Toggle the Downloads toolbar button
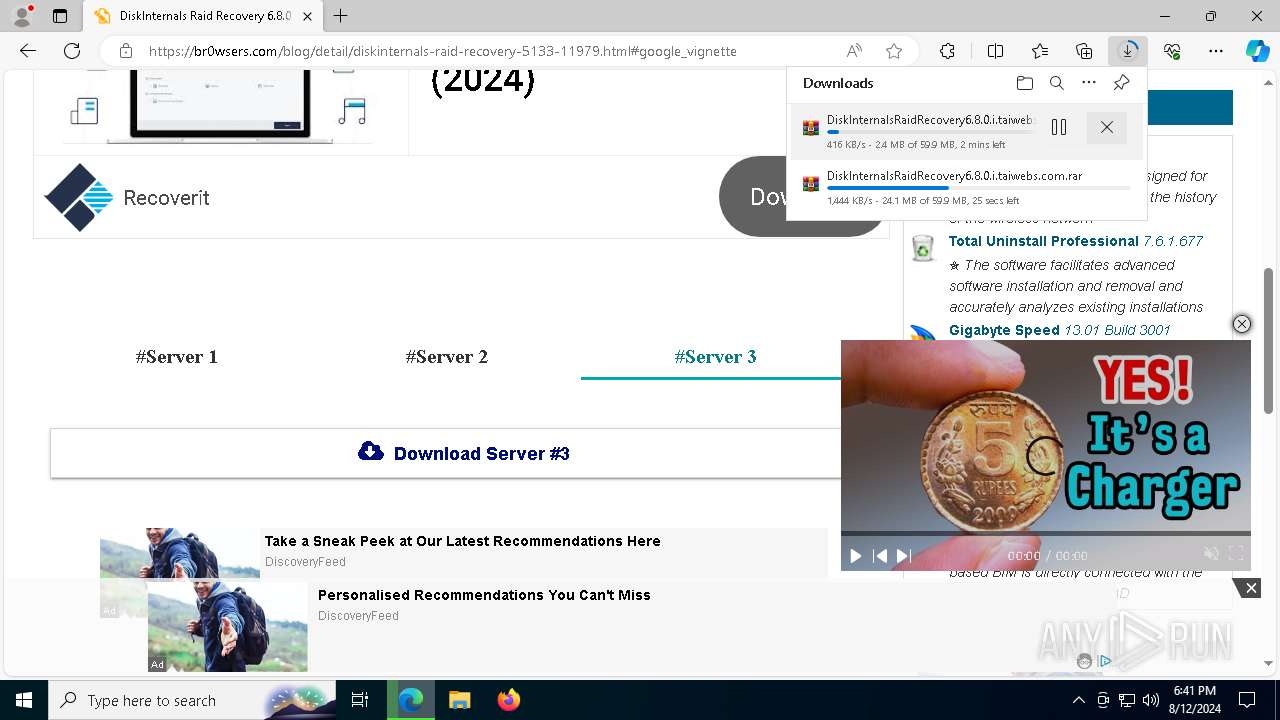1280x720 pixels. (x=1128, y=51)
